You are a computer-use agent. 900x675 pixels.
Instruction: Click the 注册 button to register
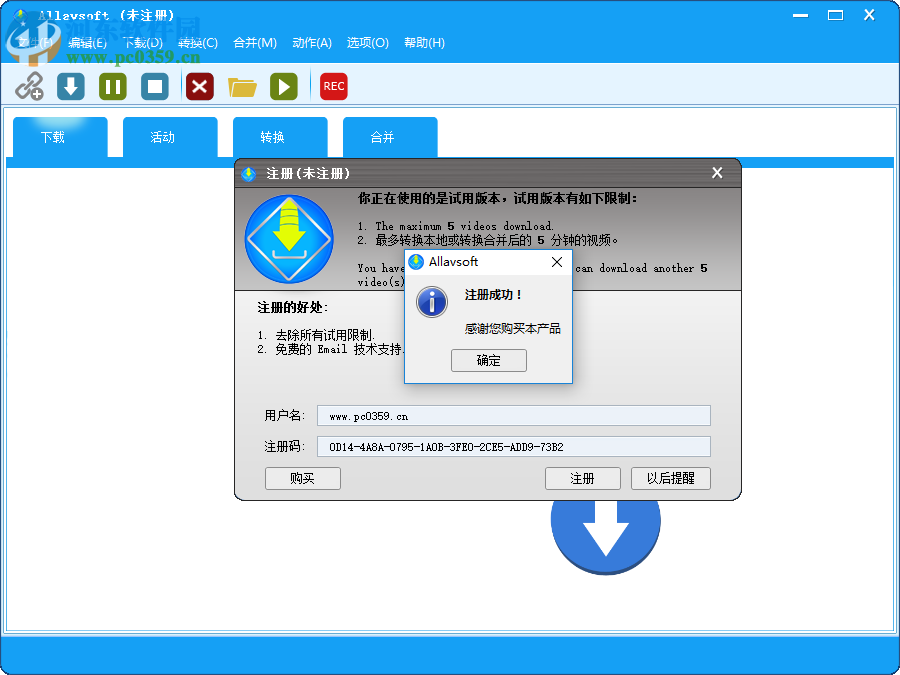[583, 478]
